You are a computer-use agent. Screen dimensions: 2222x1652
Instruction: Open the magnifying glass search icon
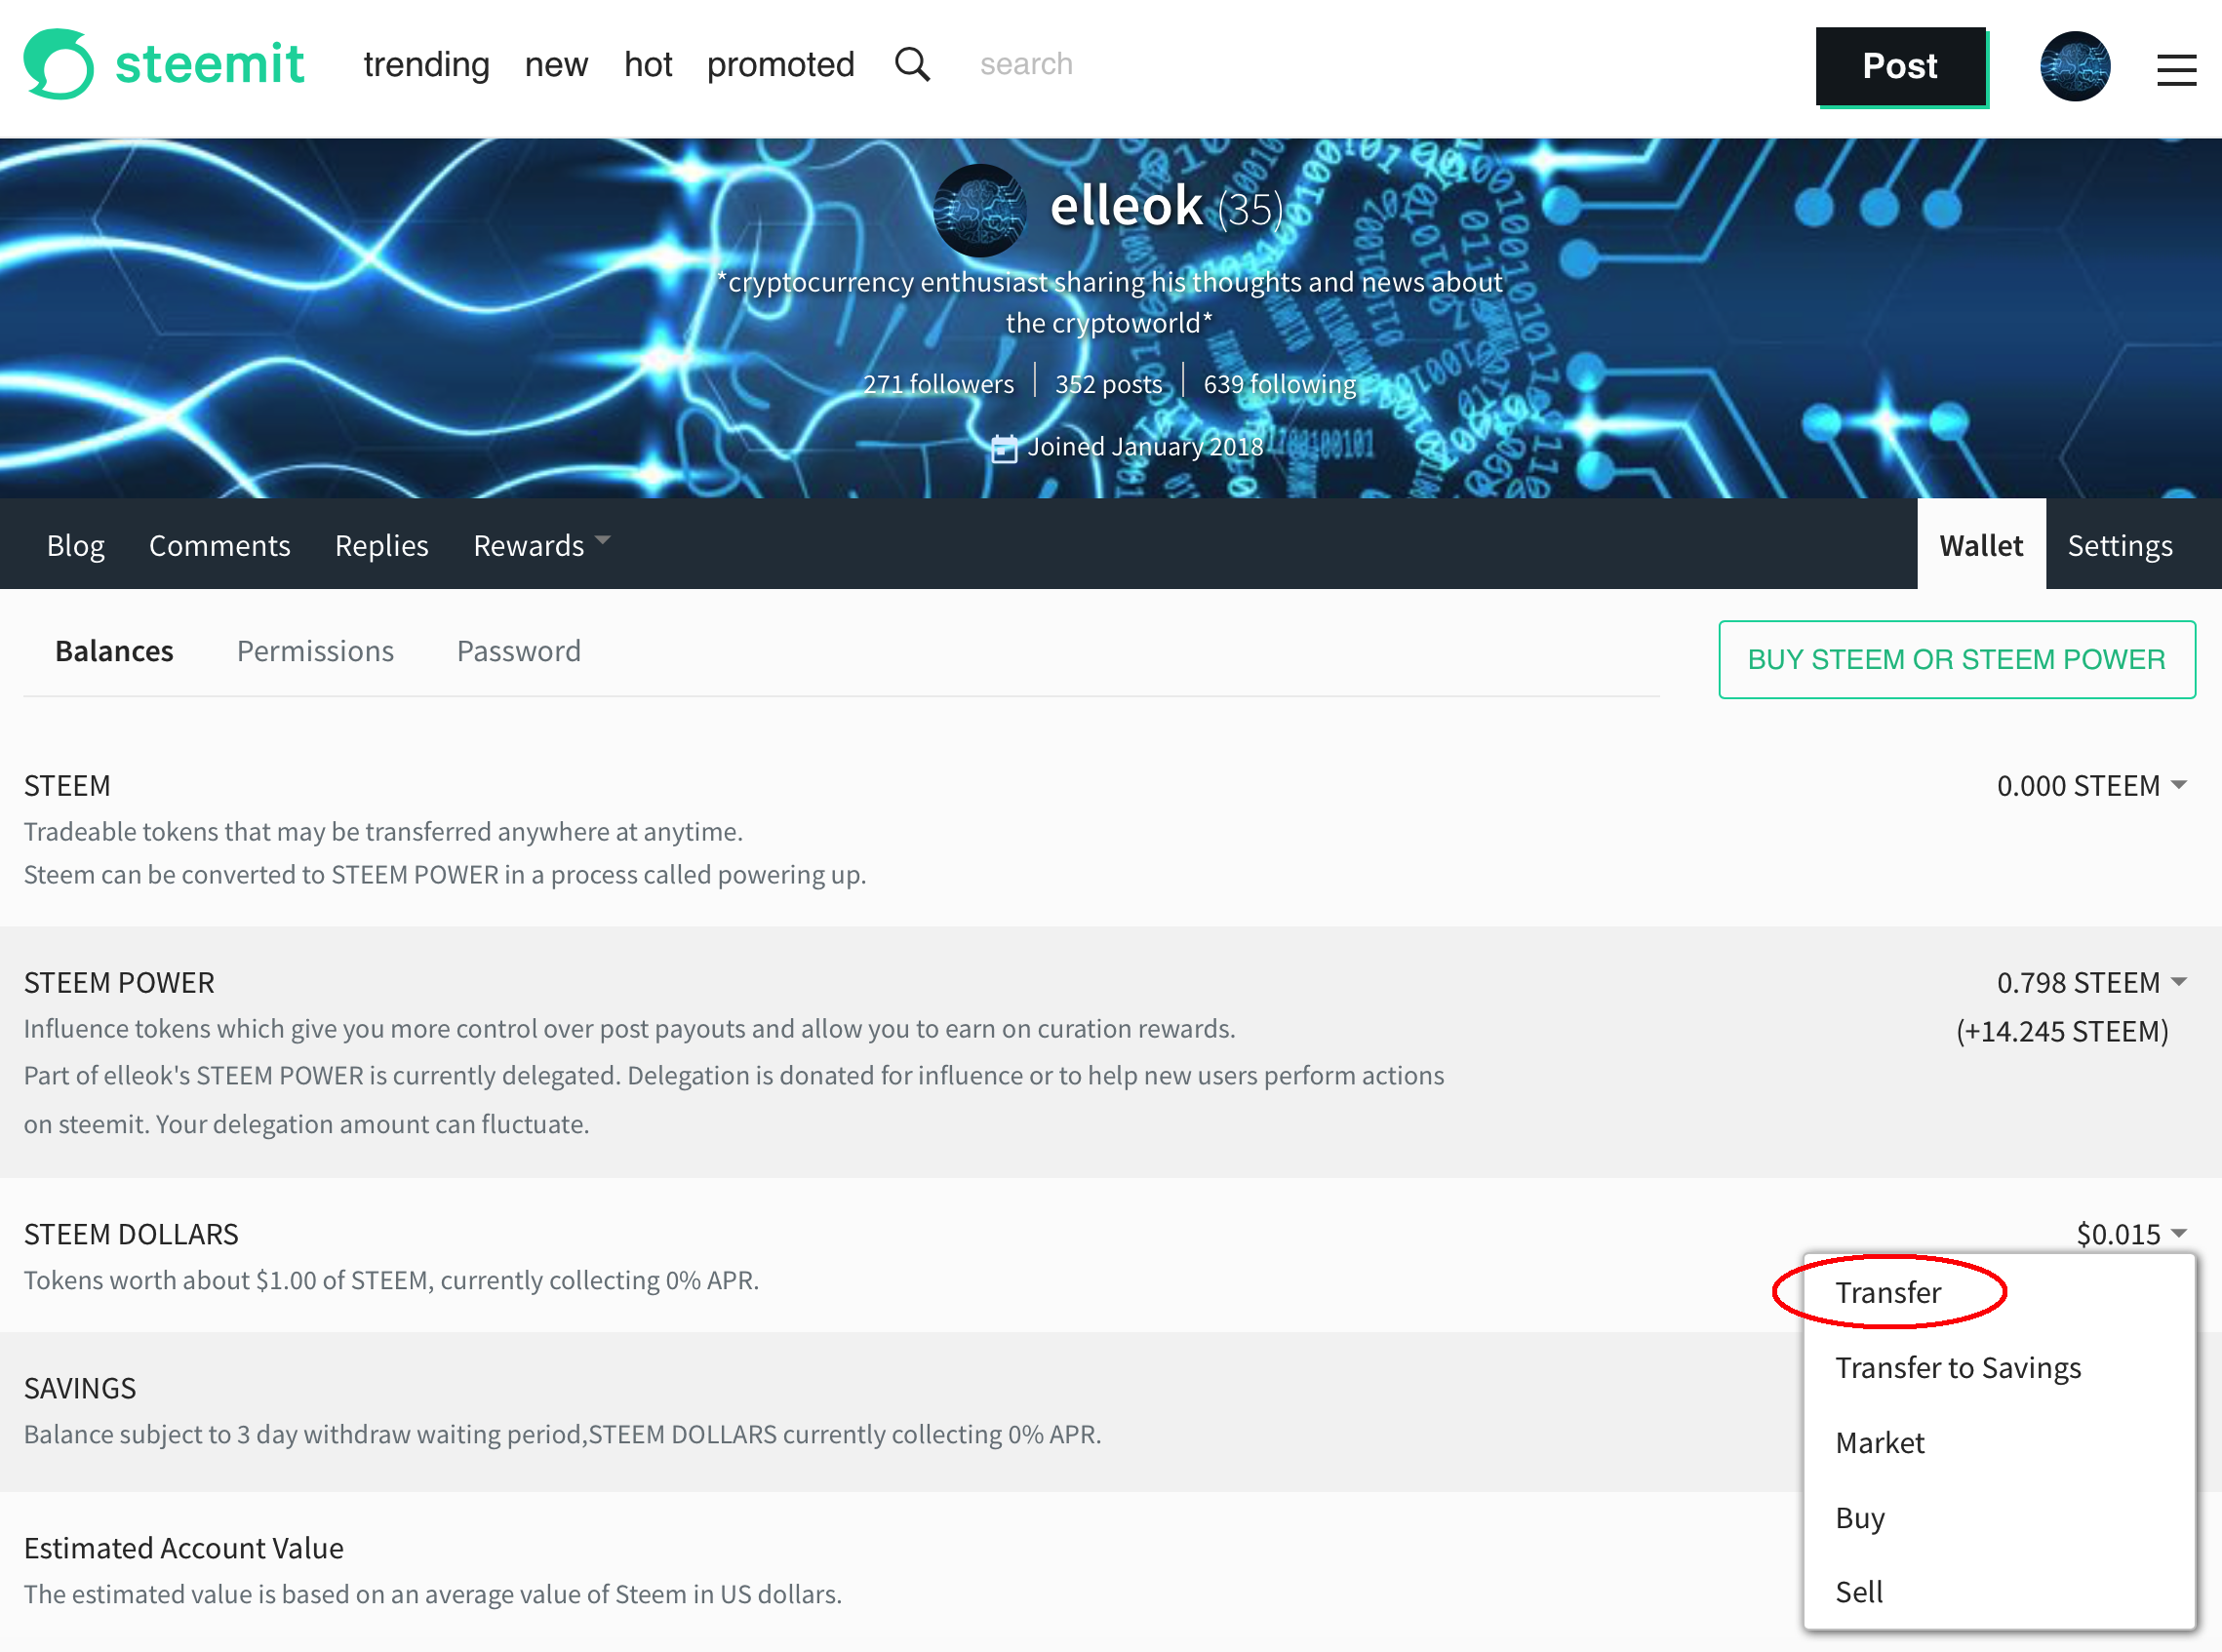[912, 65]
